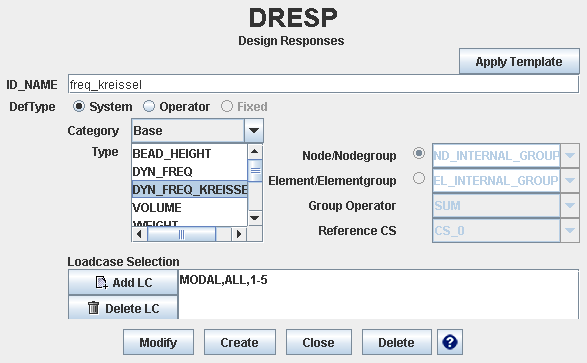Click the ID_NAME input field
This screenshot has width=587, height=363.
(x=323, y=84)
